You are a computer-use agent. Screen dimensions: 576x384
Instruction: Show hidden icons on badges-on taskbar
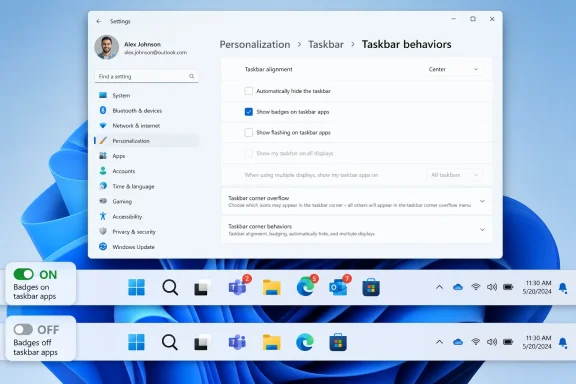tap(439, 287)
